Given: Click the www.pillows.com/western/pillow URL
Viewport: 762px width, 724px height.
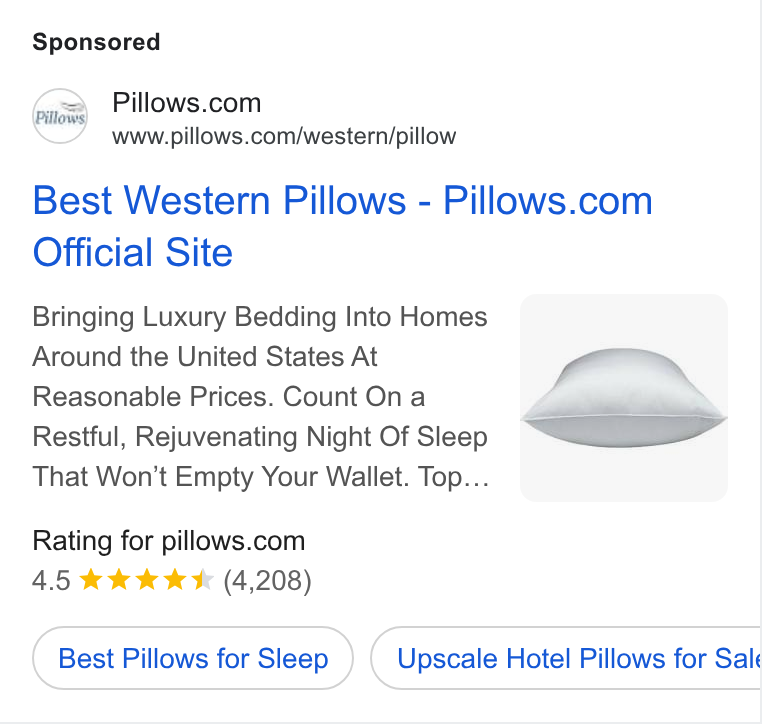Looking at the screenshot, I should click(284, 136).
